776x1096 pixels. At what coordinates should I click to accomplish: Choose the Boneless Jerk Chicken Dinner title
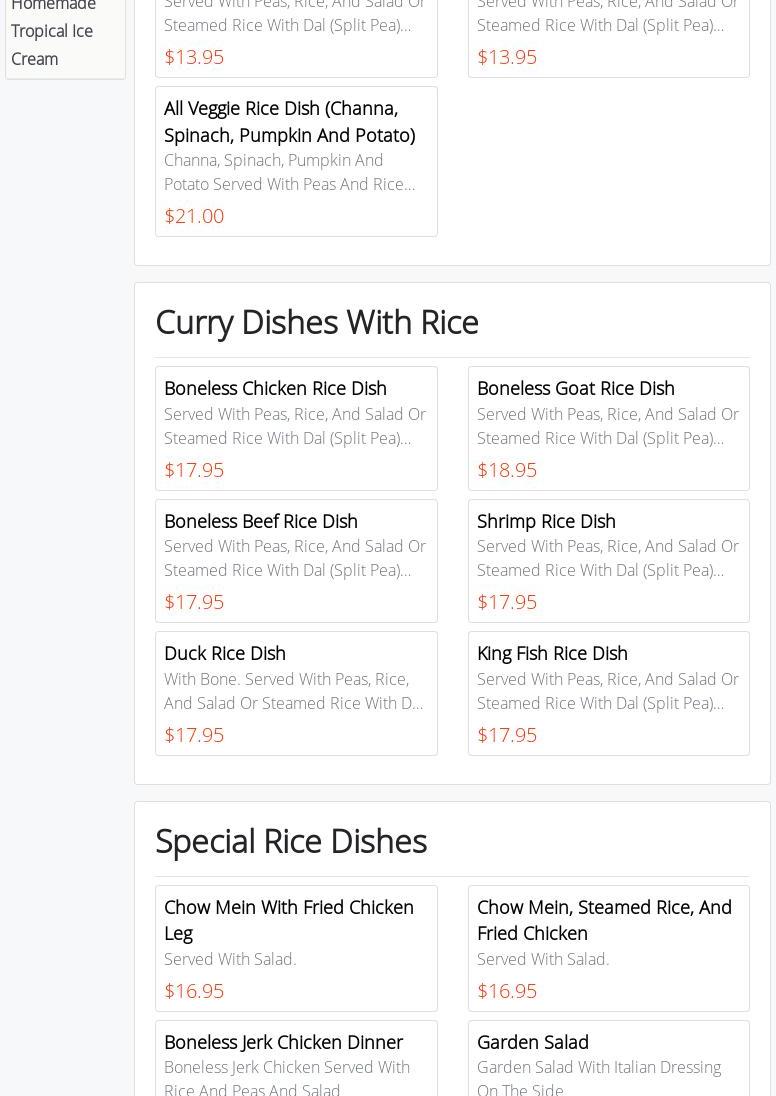tap(283, 1042)
